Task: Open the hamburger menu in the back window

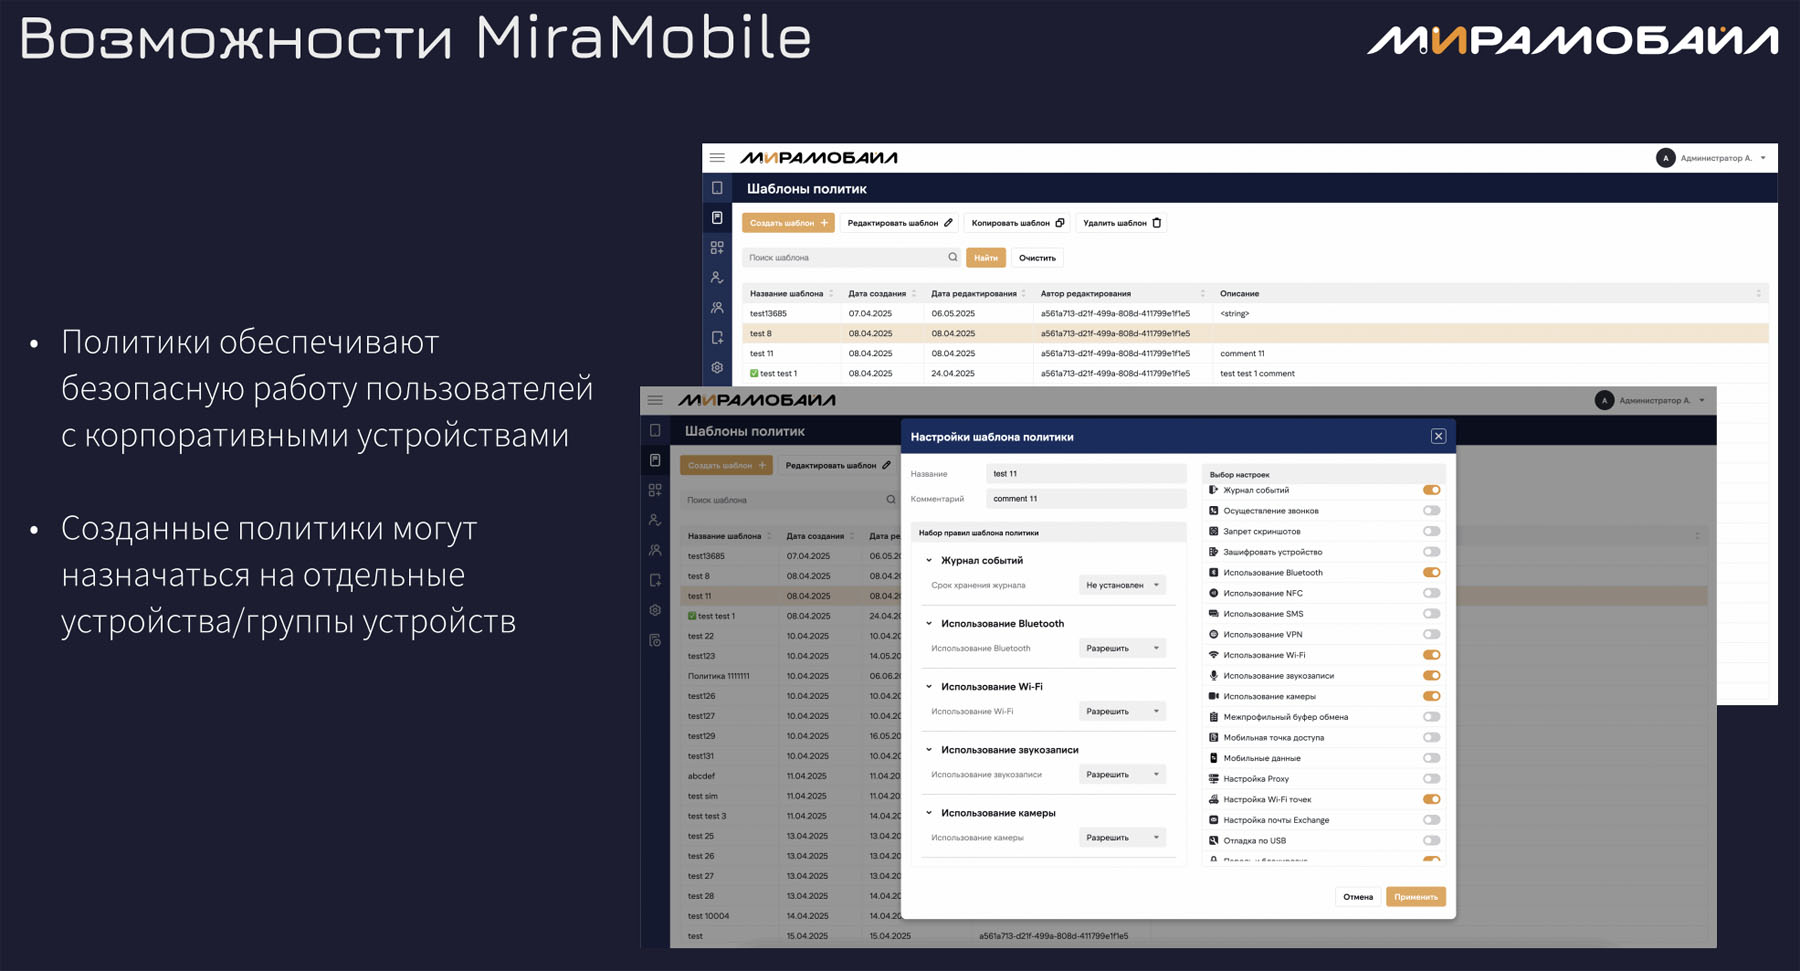Action: (717, 158)
